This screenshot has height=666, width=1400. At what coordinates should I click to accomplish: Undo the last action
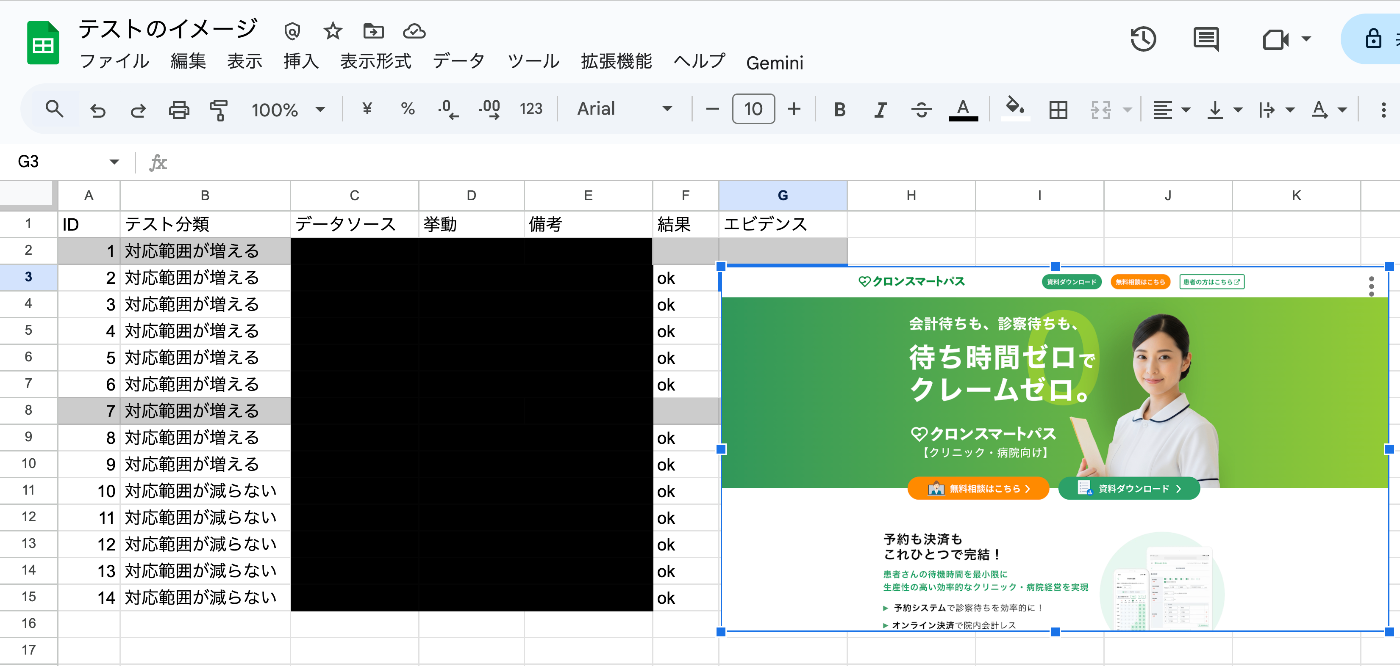97,110
